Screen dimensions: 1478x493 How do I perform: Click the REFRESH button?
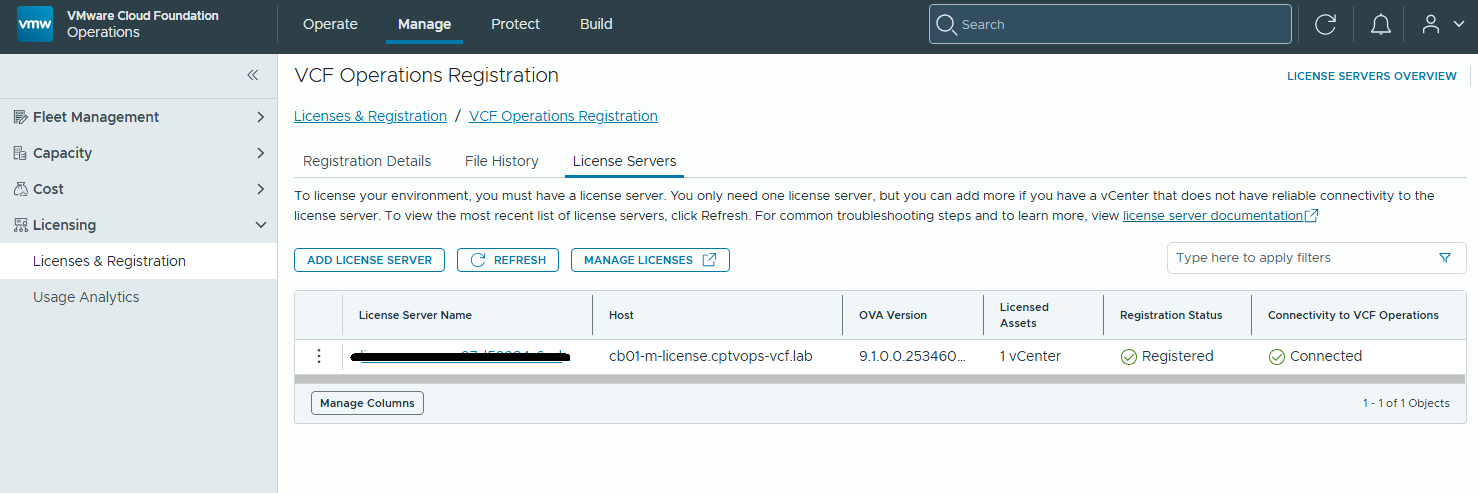508,260
